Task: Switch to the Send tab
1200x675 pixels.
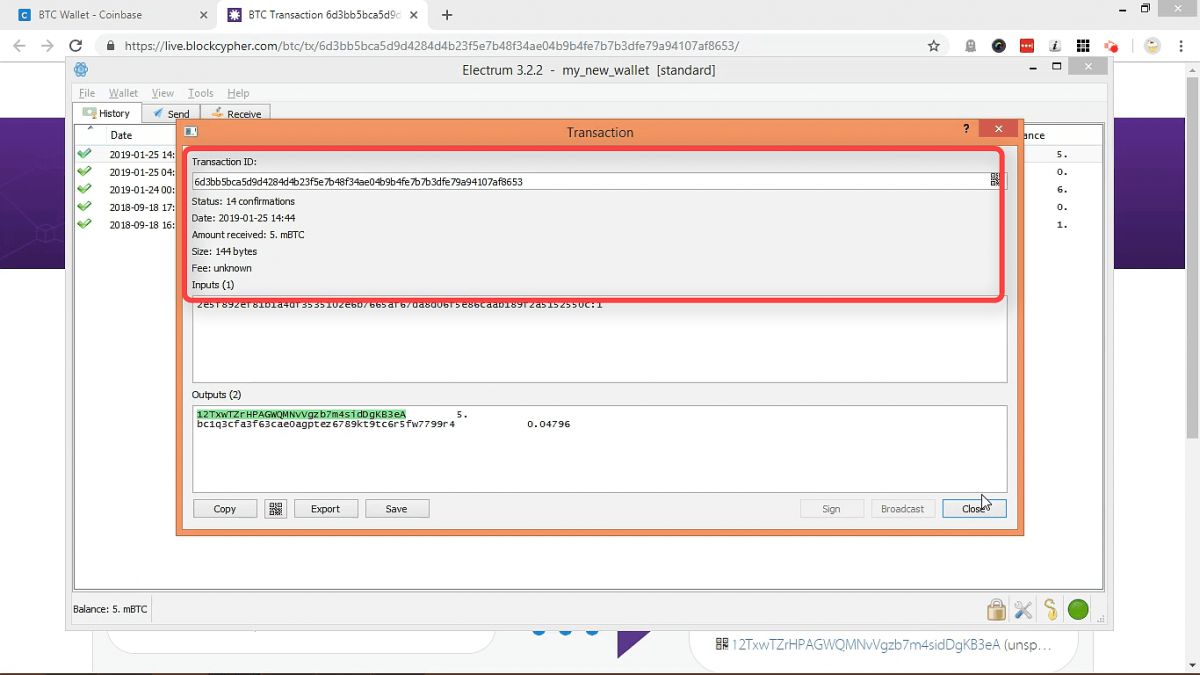Action: tap(171, 114)
